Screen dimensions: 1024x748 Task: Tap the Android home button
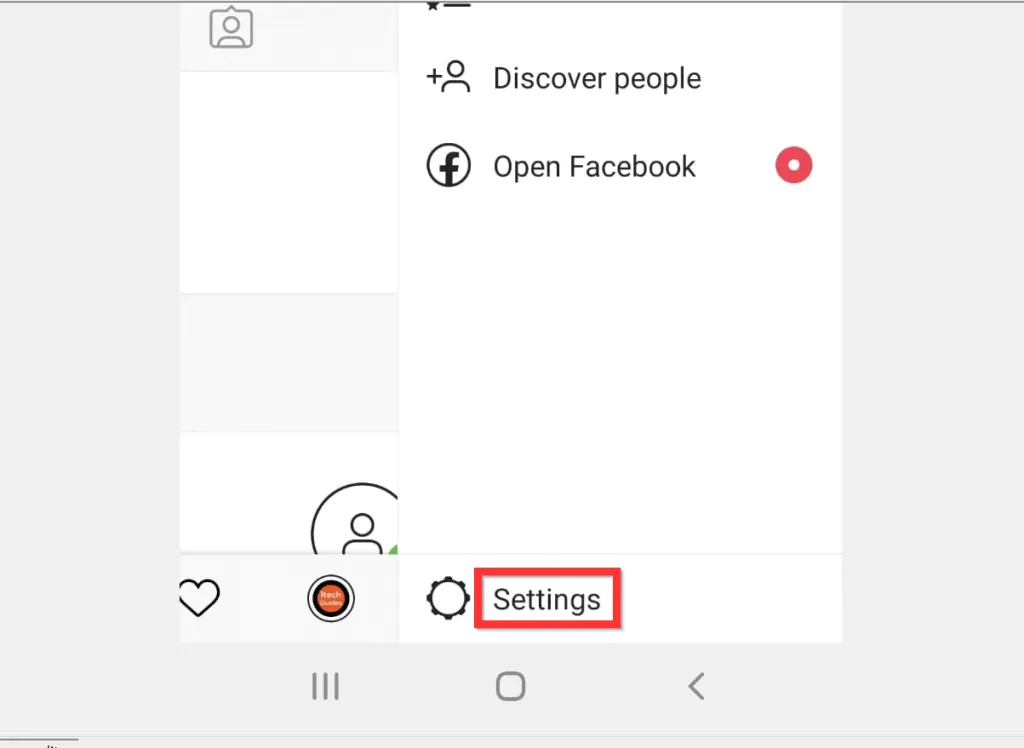511,686
